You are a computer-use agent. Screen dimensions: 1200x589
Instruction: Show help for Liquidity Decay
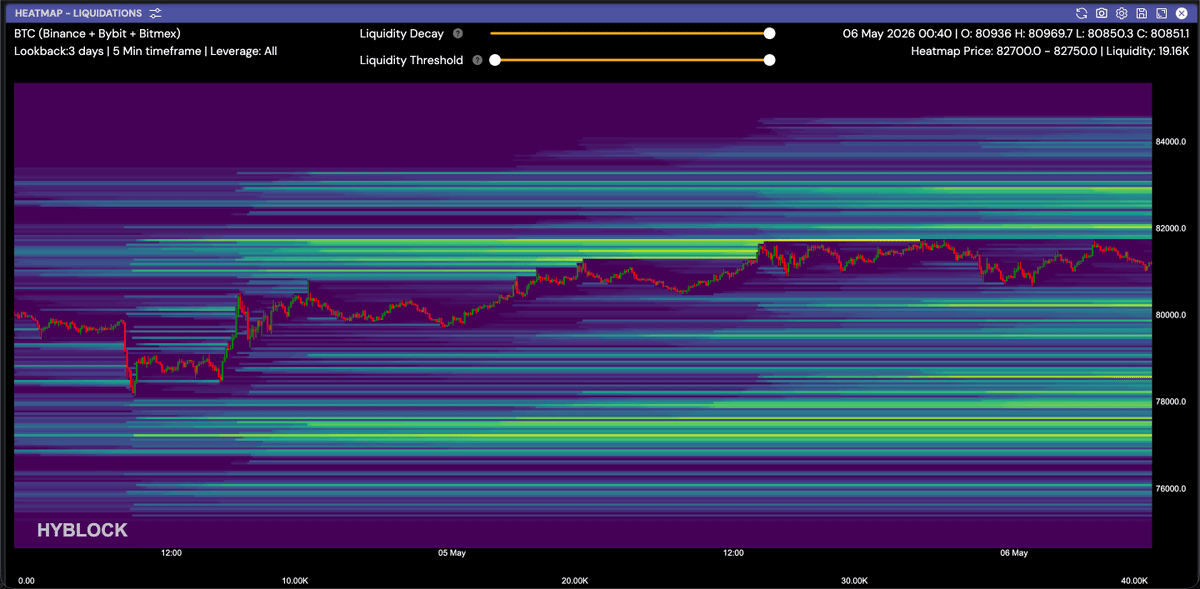[457, 33]
